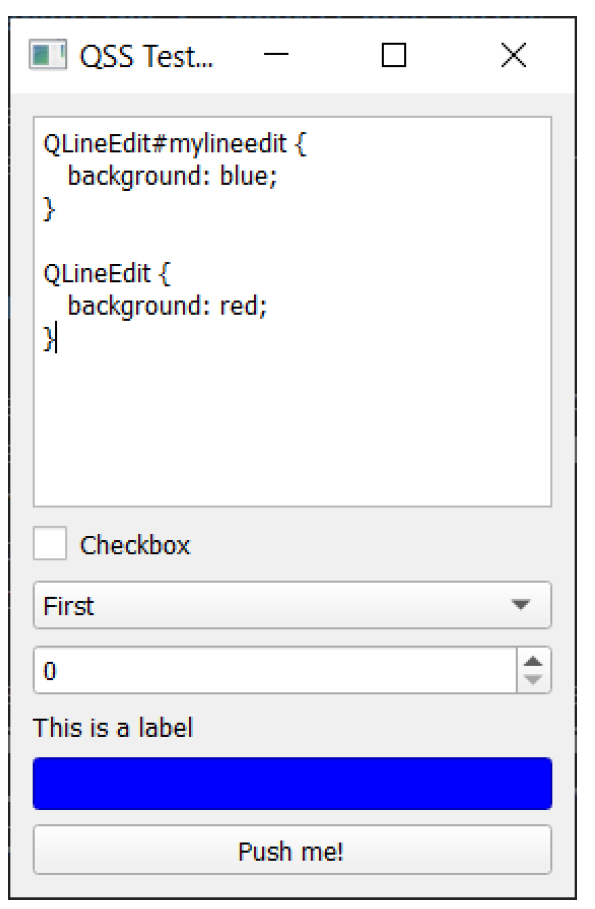Click into the blue line edit
The image size is (595, 909).
292,783
